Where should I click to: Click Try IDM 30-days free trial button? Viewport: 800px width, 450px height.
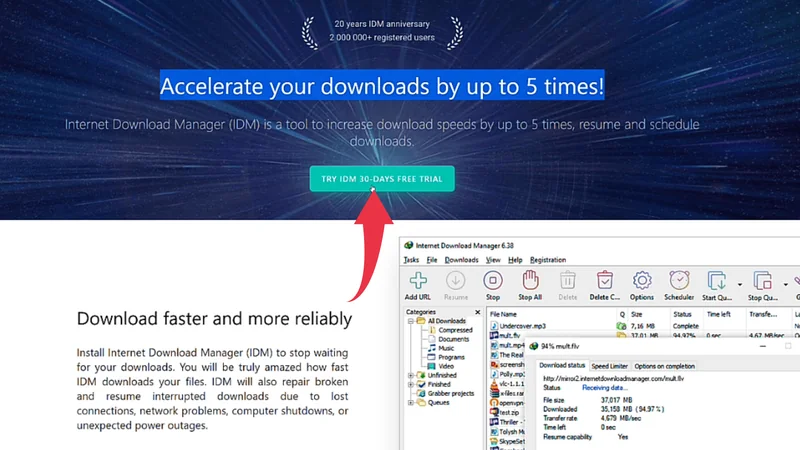(382, 179)
